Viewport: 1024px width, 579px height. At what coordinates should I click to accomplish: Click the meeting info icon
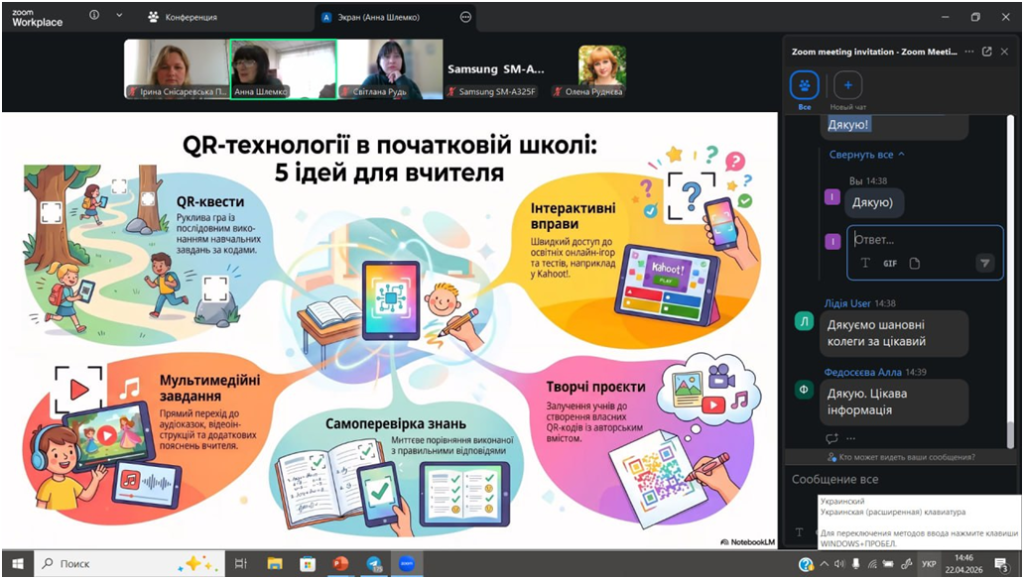pyautogui.click(x=94, y=16)
